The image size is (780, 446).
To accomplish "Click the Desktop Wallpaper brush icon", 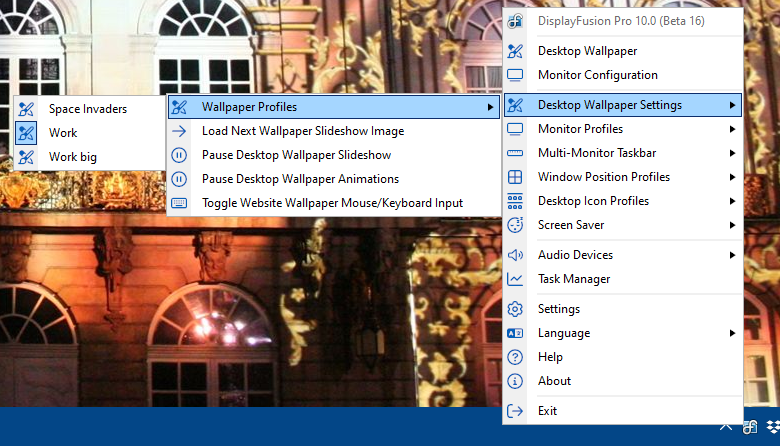I will tap(515, 51).
